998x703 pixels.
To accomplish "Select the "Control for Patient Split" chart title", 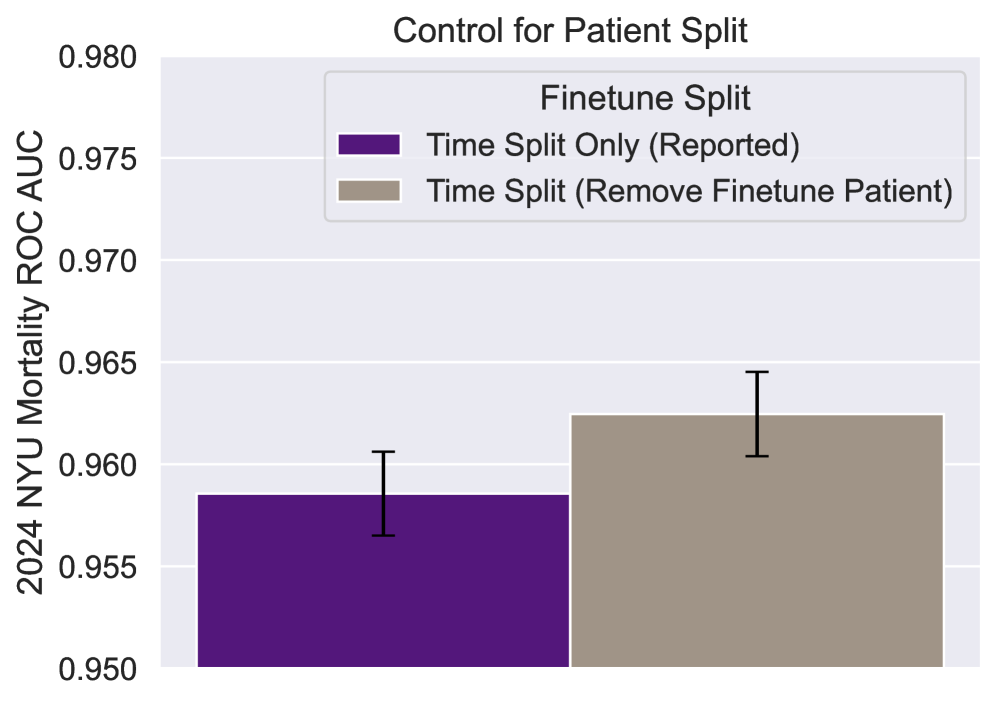I will point(570,30).
